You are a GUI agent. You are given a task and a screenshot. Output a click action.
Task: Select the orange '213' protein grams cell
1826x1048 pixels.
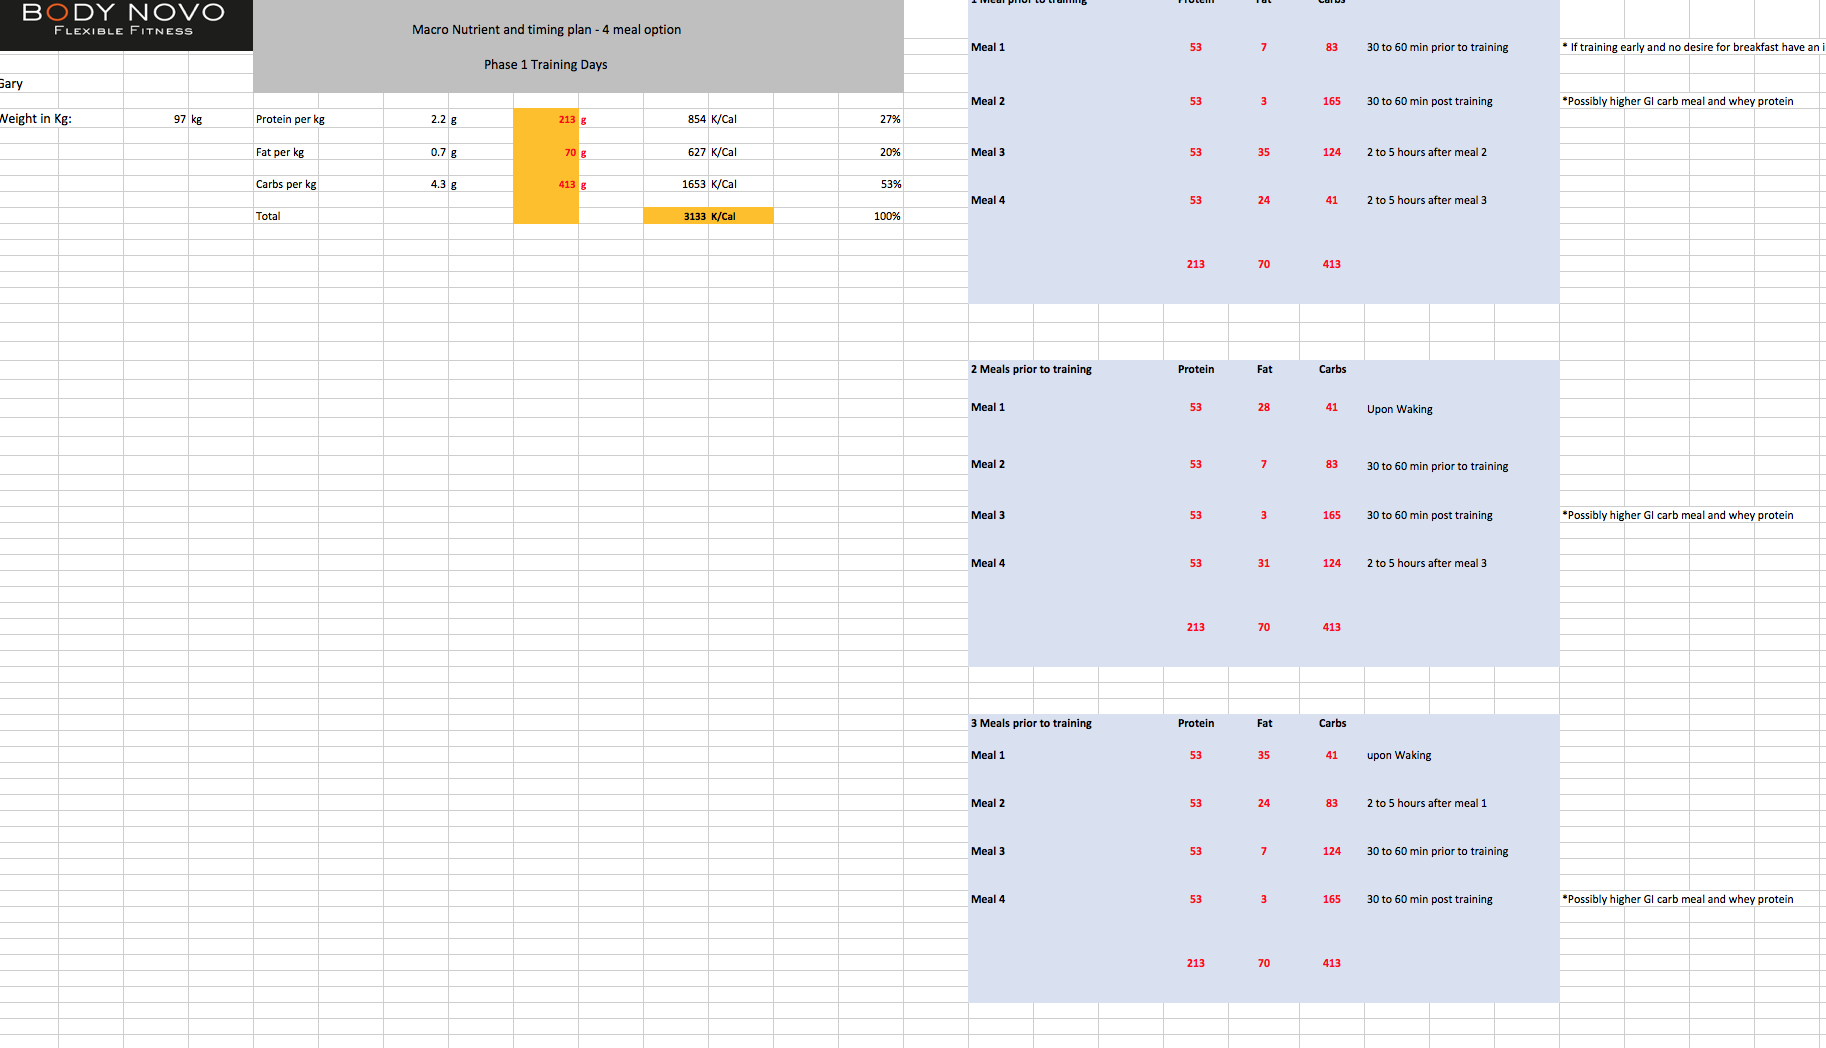click(x=567, y=119)
